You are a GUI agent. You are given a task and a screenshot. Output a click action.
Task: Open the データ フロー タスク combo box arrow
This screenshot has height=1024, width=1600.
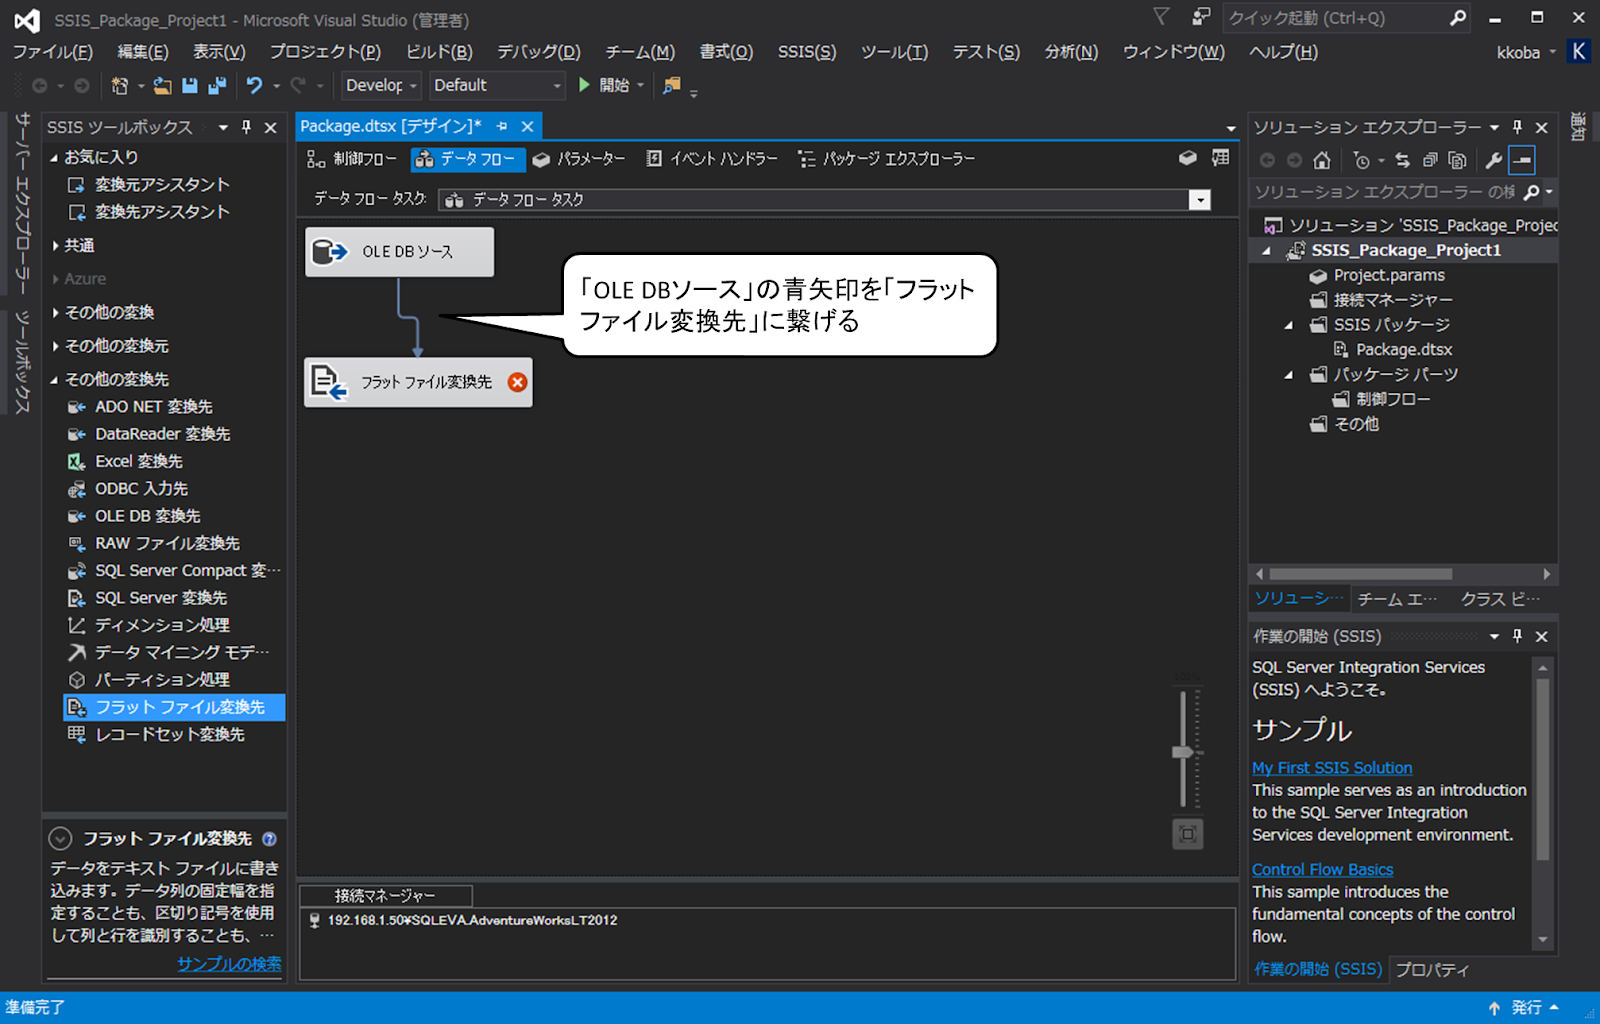click(x=1200, y=200)
